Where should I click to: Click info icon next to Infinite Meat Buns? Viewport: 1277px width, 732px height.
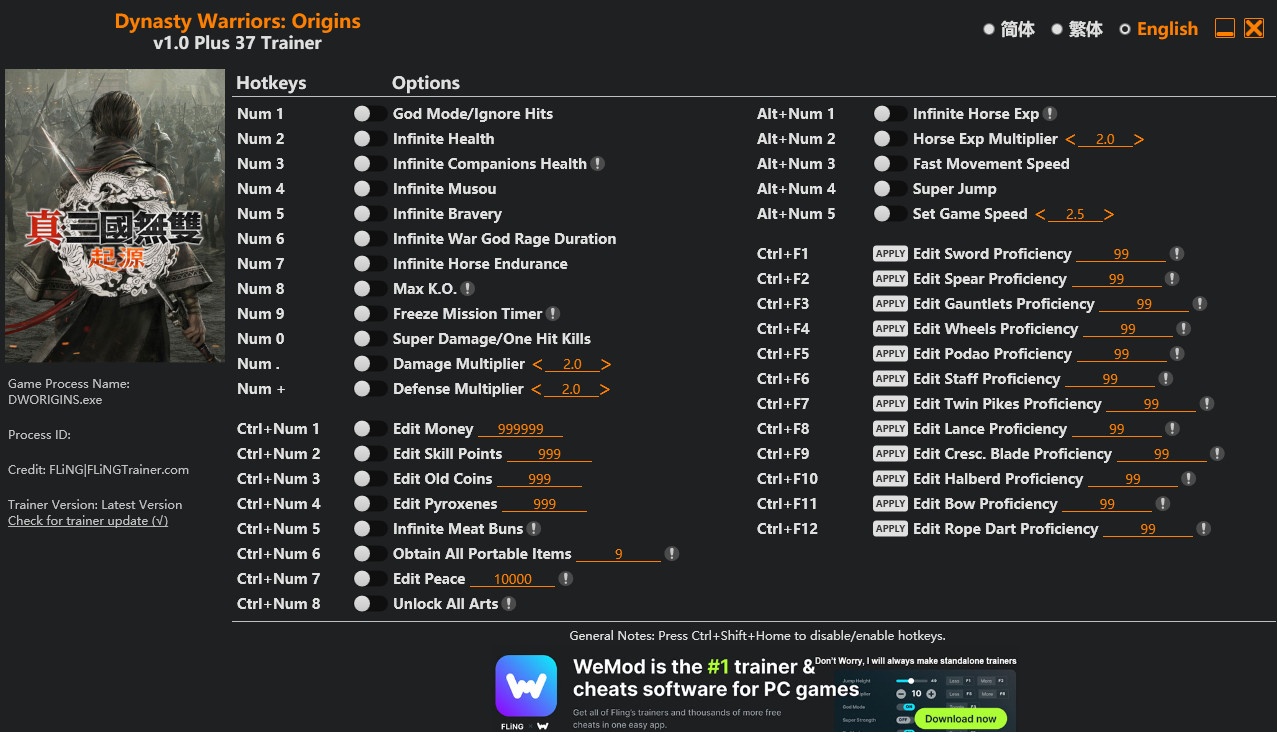(x=534, y=529)
